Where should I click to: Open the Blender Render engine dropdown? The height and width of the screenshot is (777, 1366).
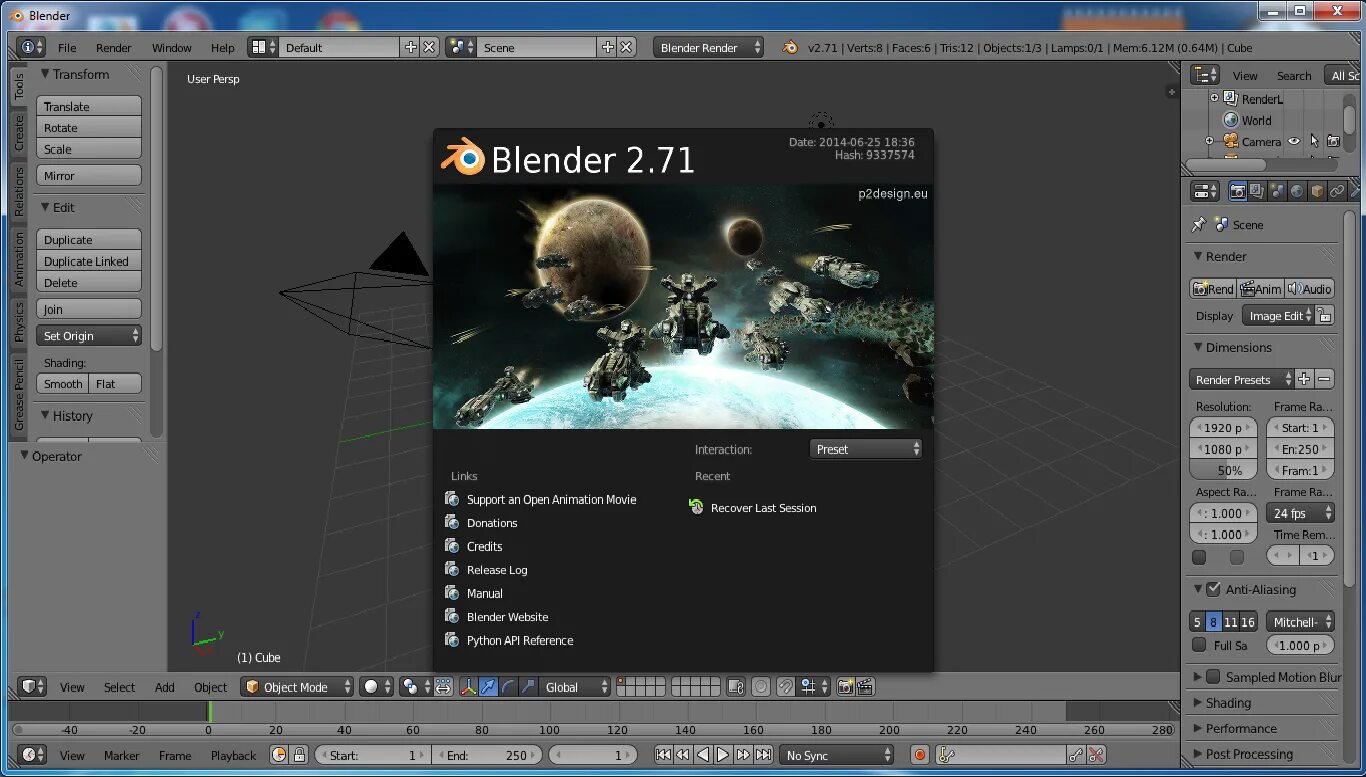[x=709, y=47]
